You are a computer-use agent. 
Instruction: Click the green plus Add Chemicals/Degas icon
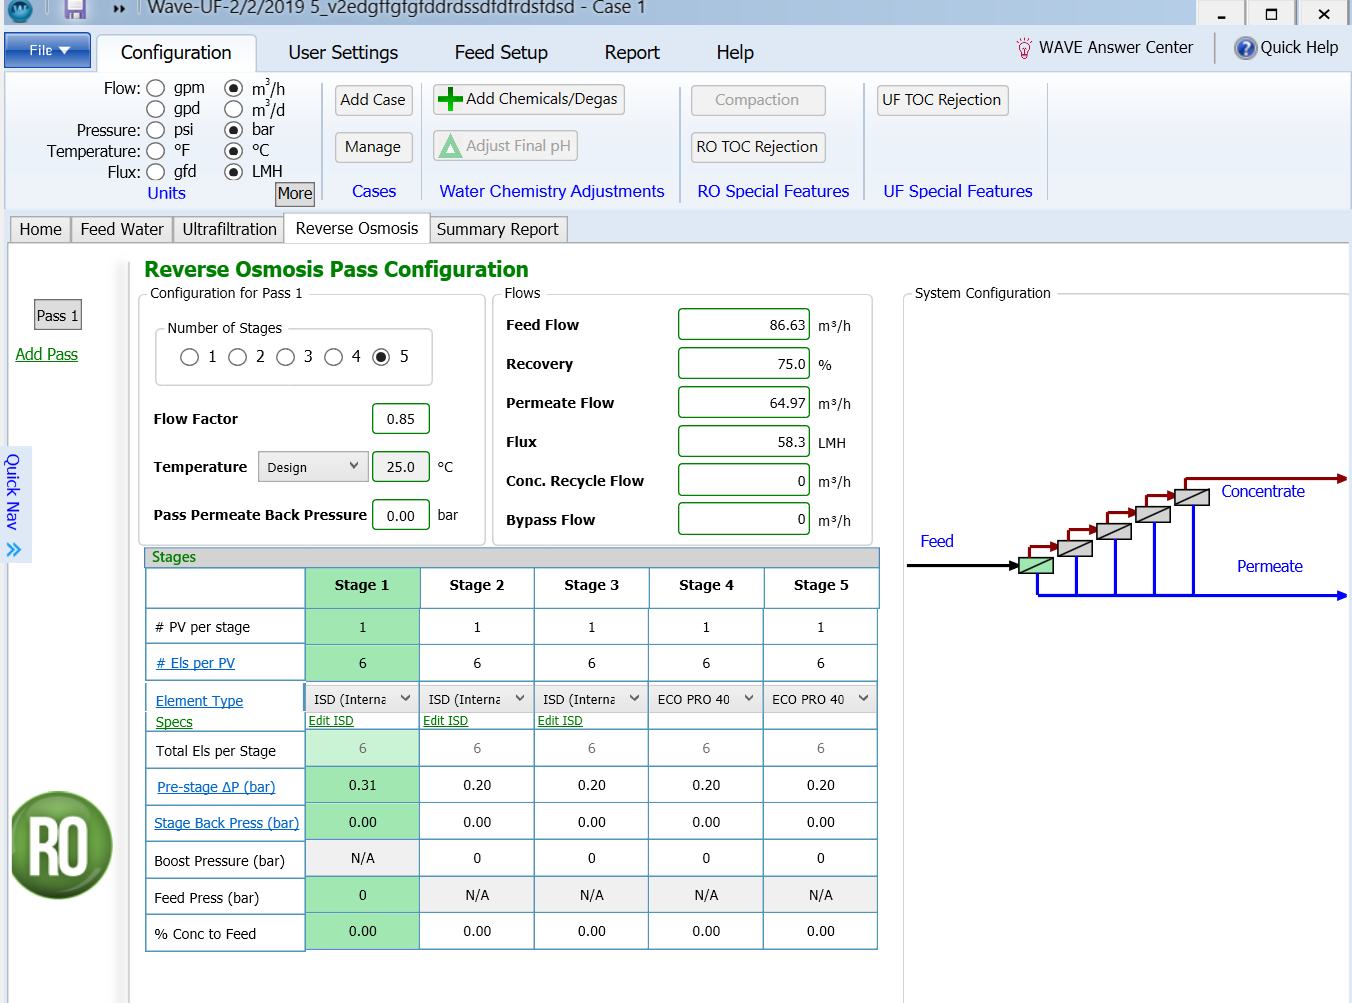450,99
